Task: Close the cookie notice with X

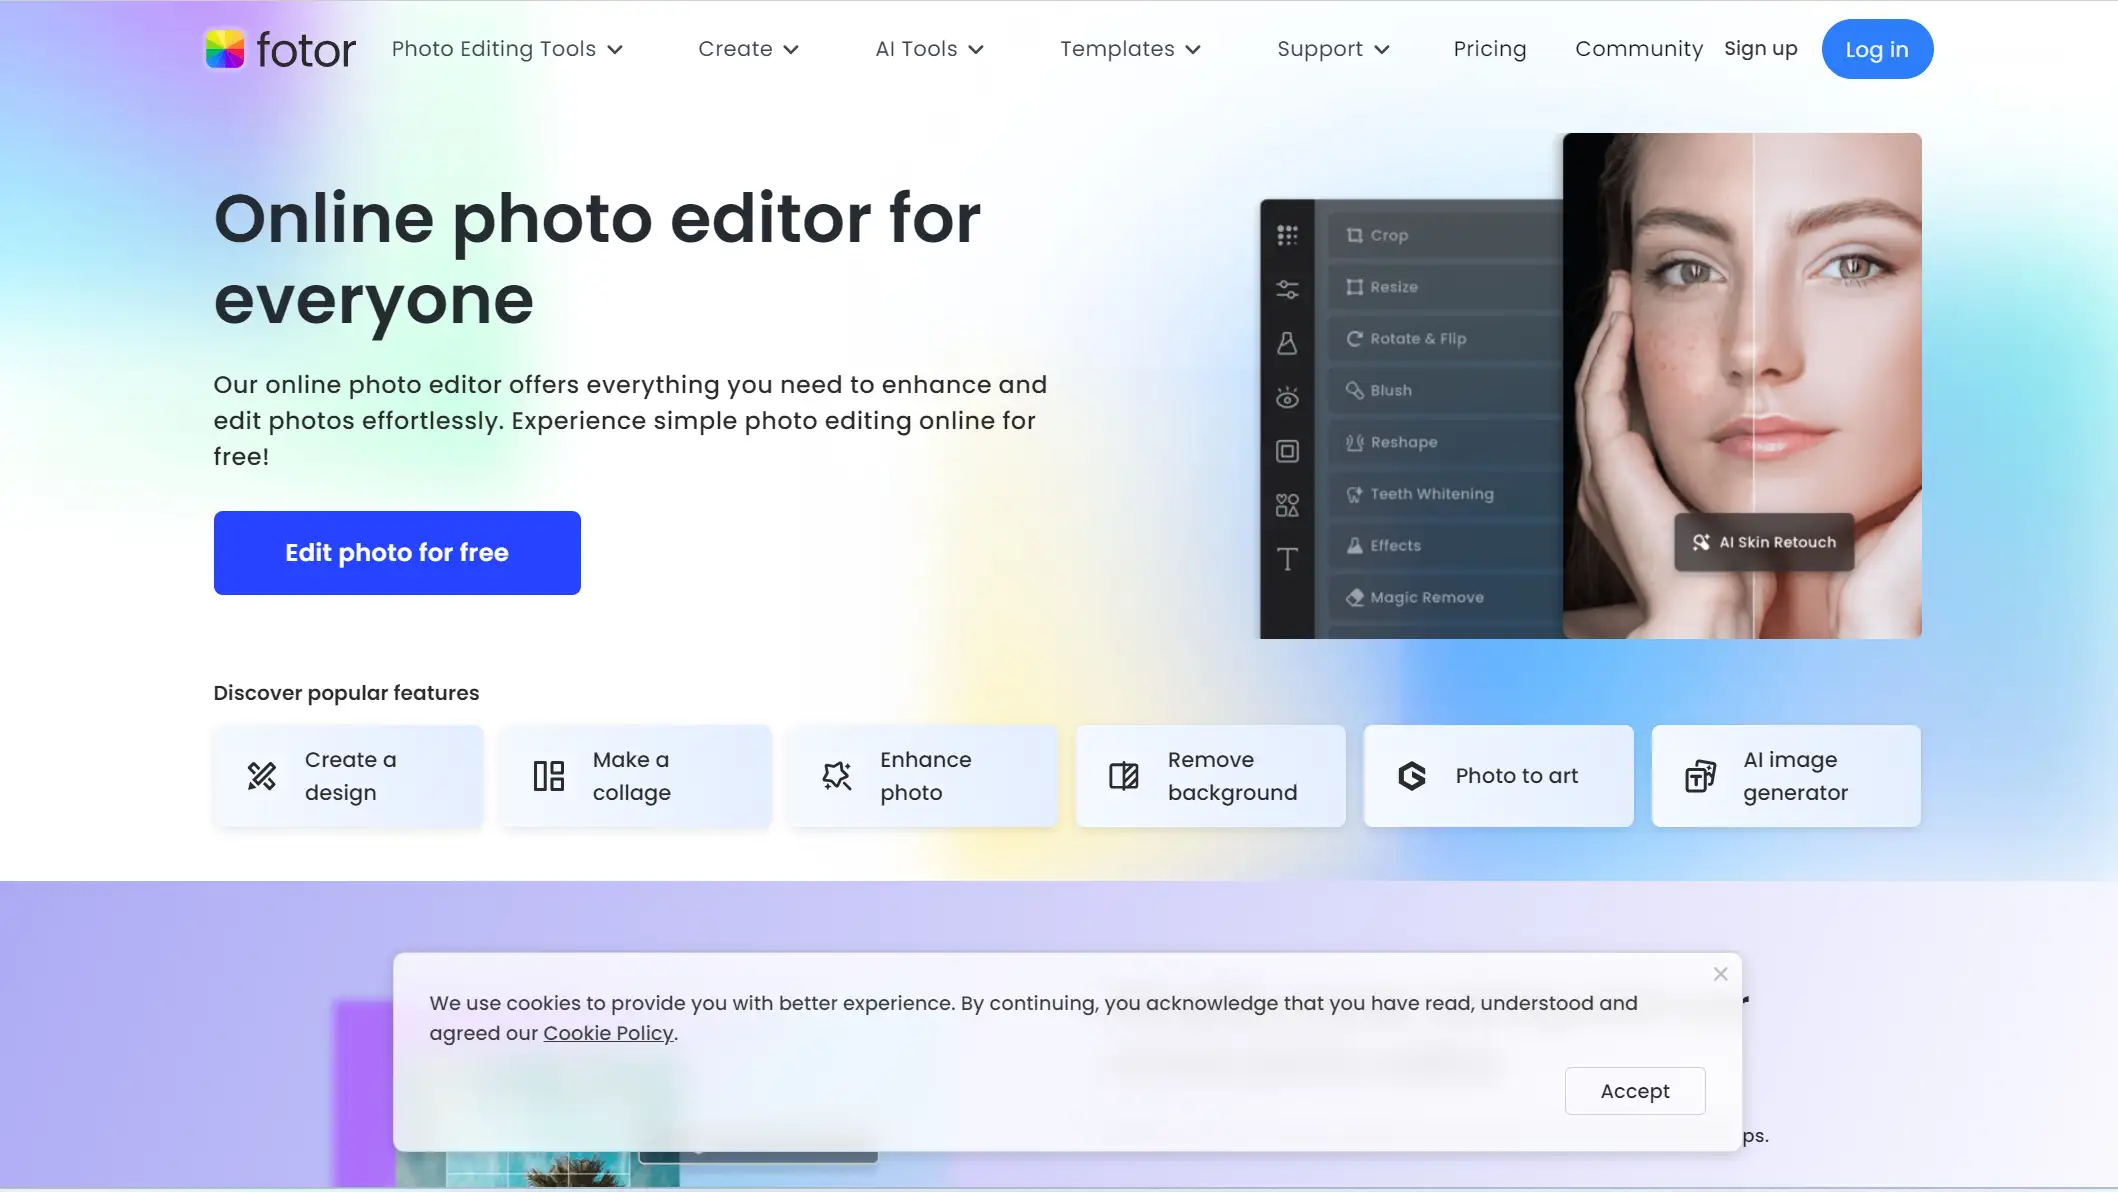Action: click(1720, 974)
